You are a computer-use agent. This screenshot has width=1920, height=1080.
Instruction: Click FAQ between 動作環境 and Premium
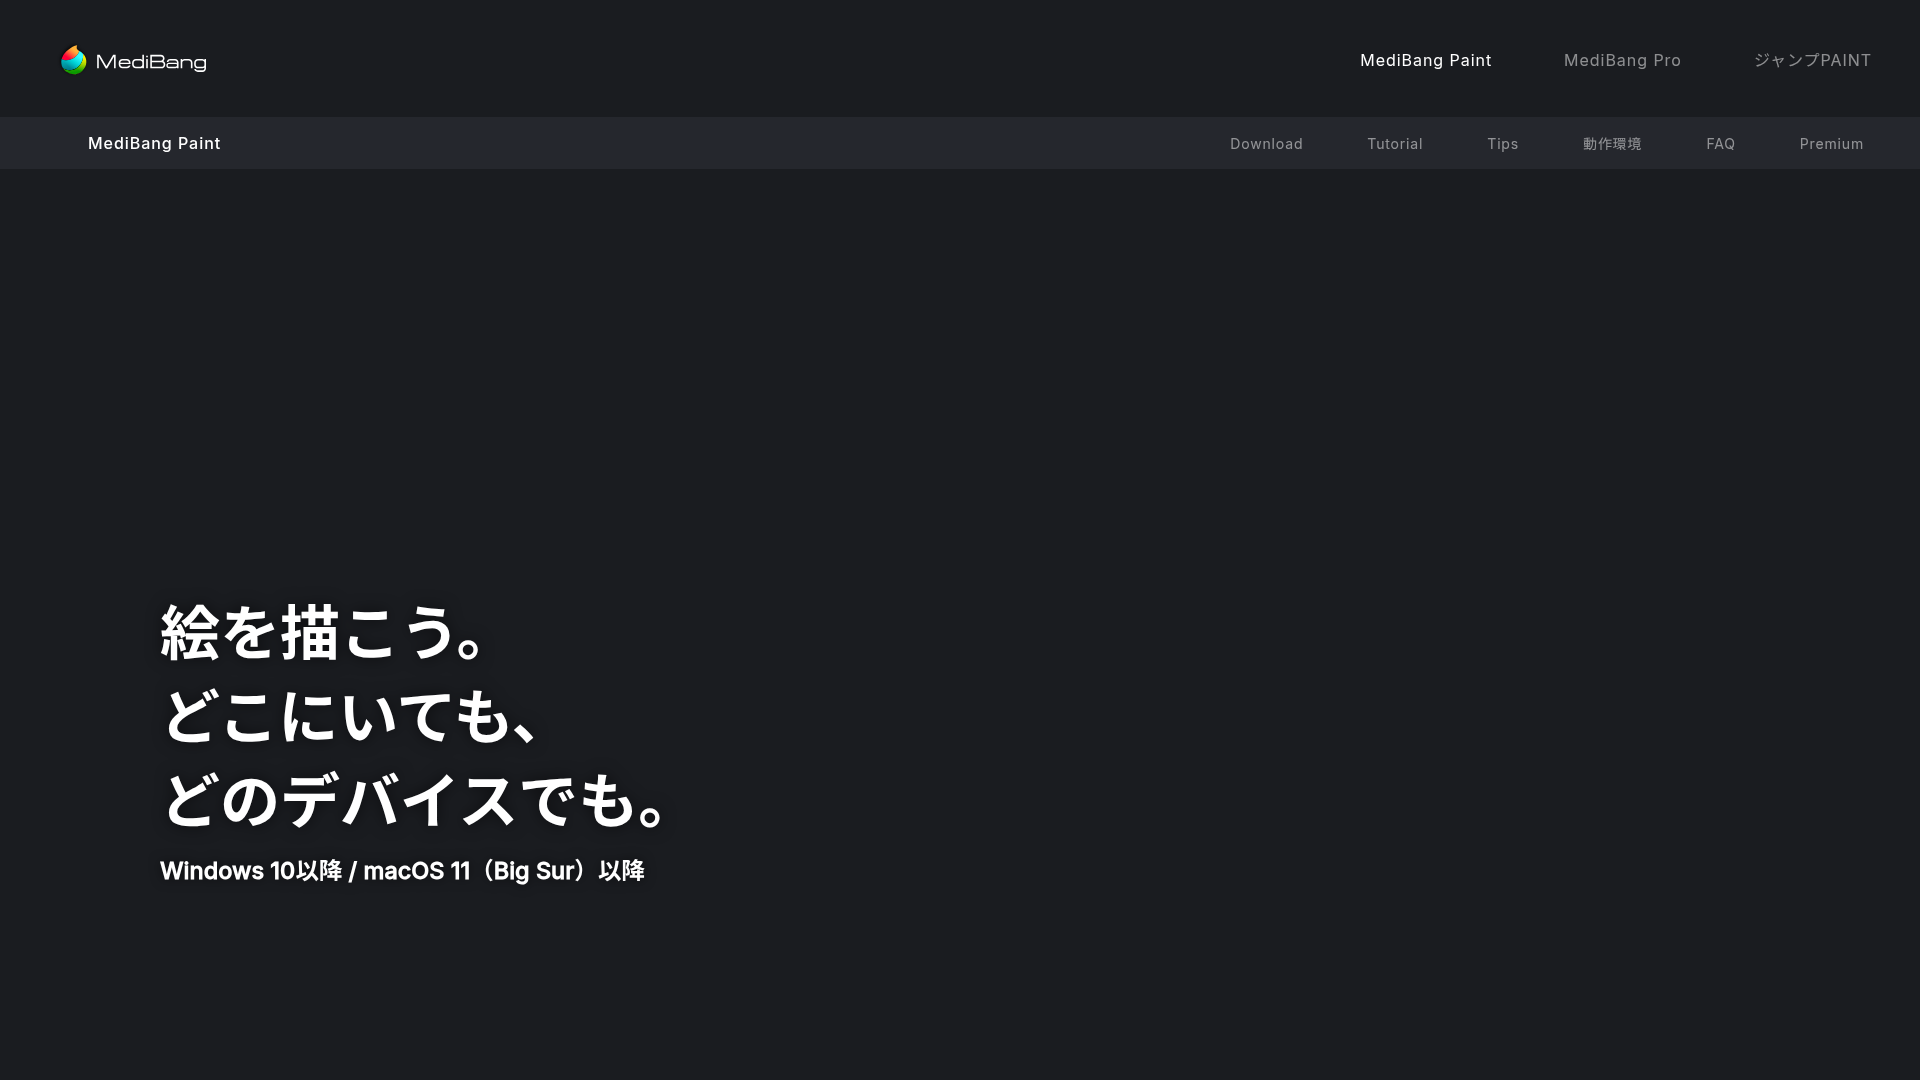pyautogui.click(x=1720, y=143)
